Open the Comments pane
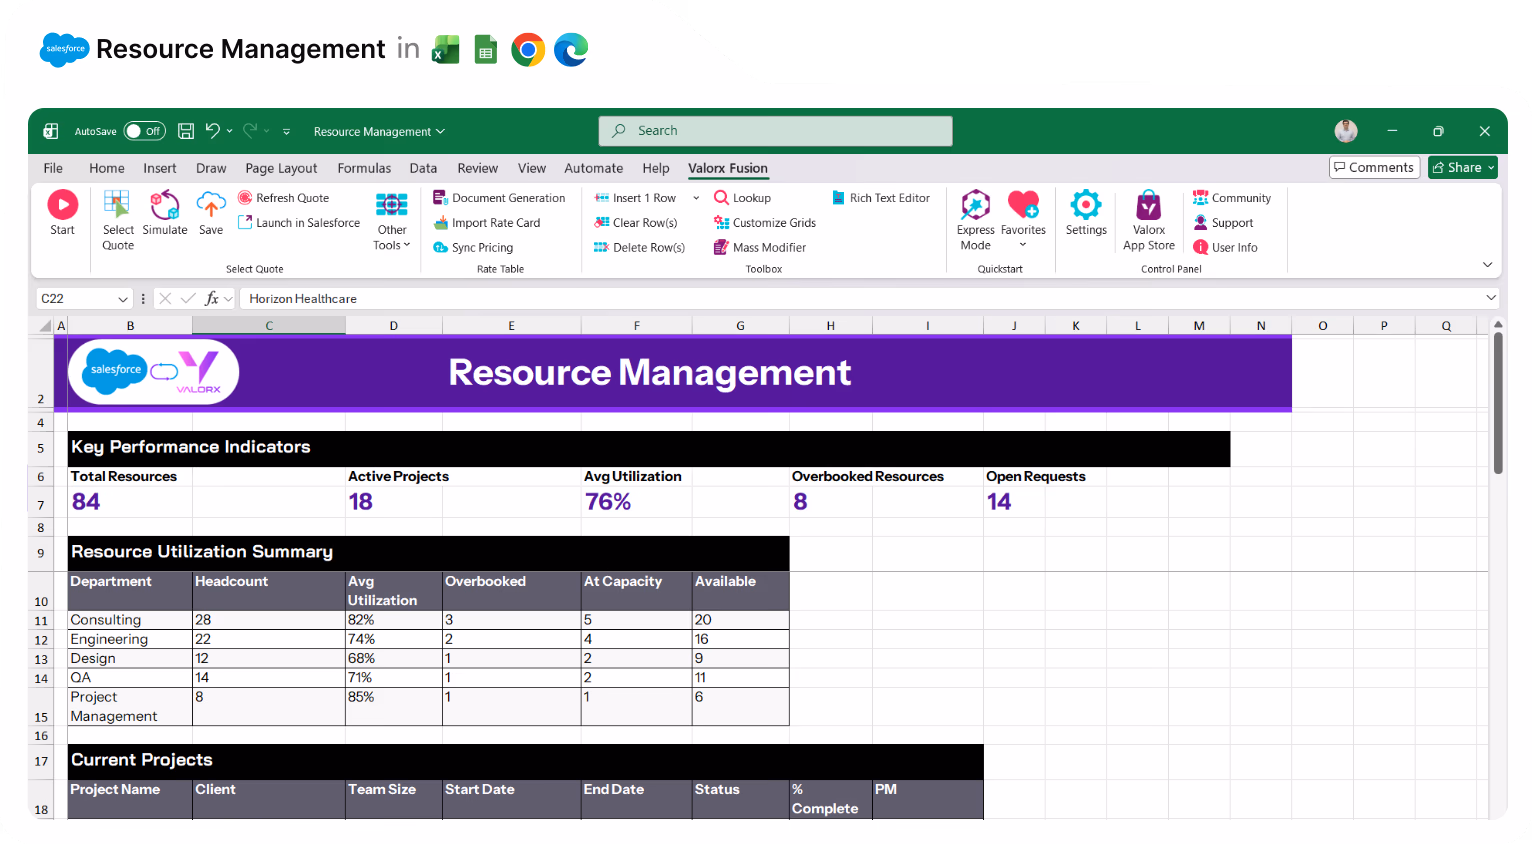Viewport: 1532px width, 844px height. [1374, 167]
